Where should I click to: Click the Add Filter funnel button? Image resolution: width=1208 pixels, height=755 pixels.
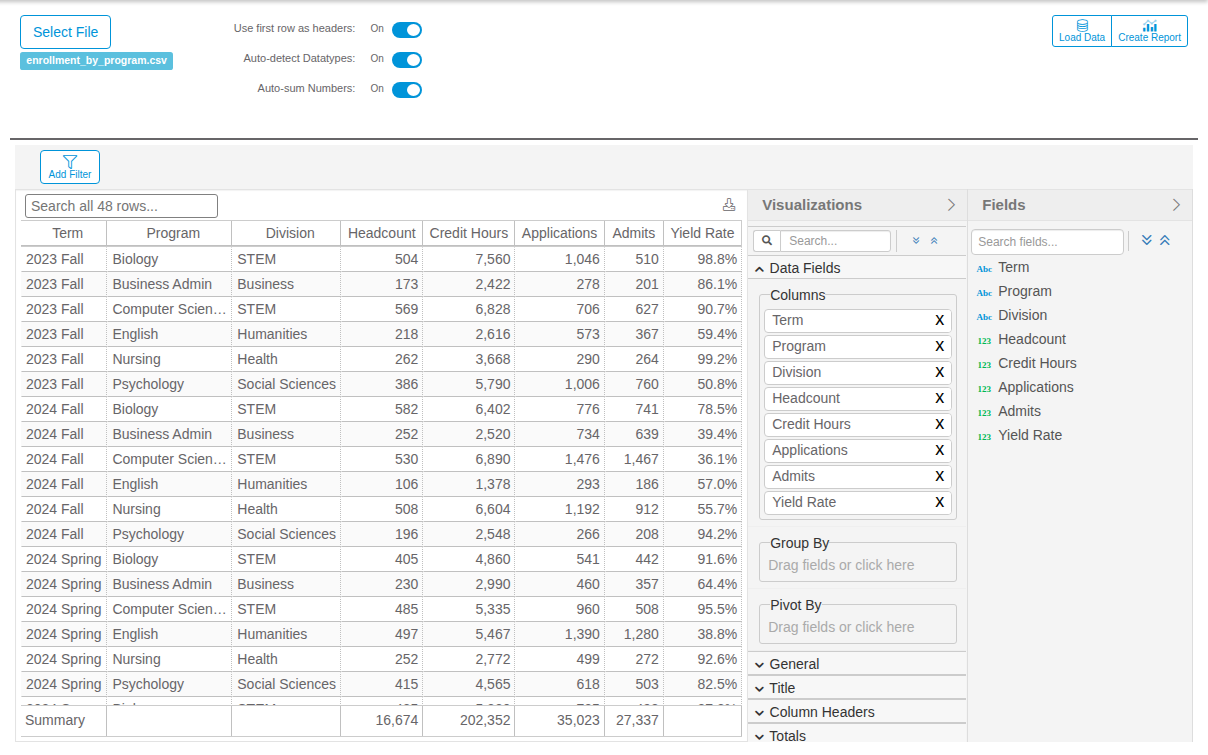[70, 167]
